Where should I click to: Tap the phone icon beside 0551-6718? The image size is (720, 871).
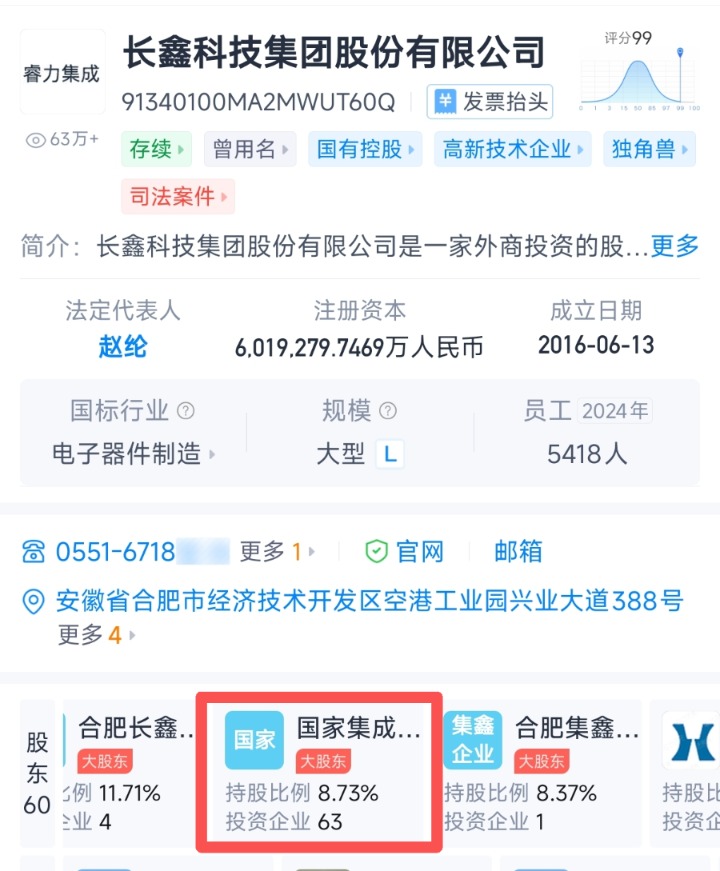point(33,552)
